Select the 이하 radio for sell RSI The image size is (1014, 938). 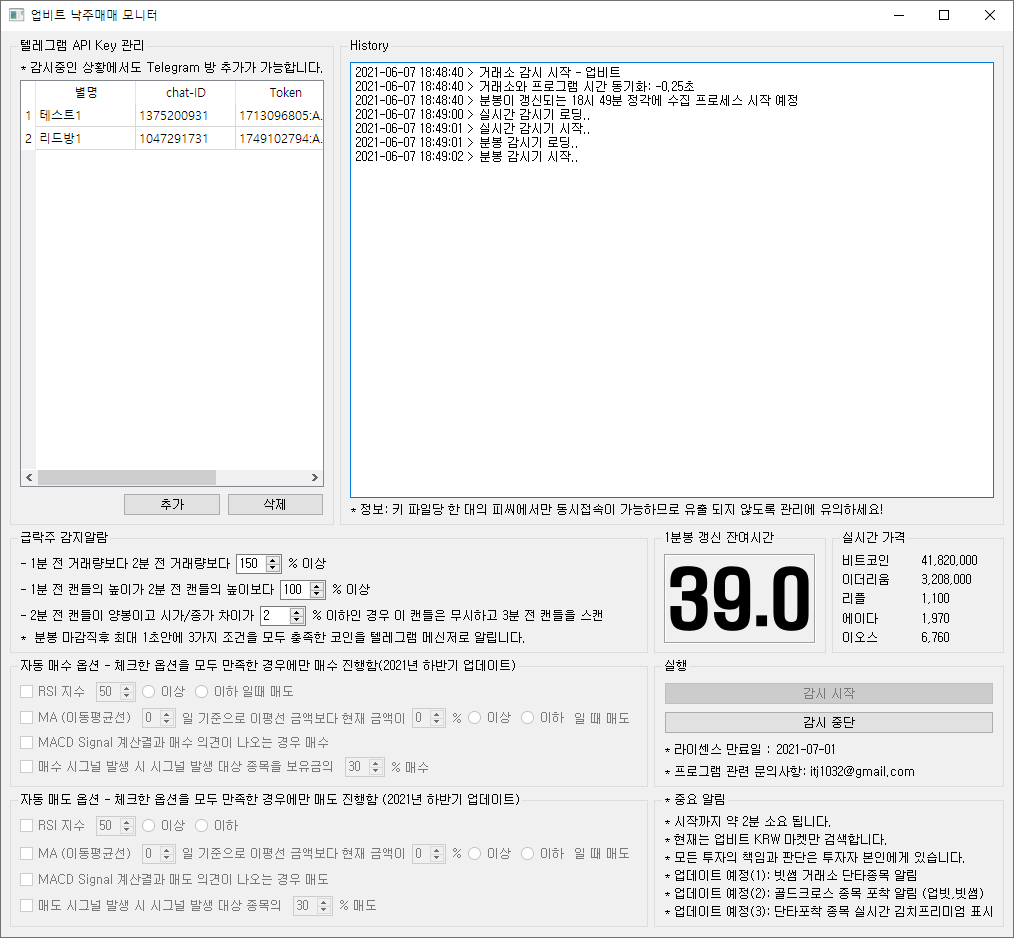coord(203,826)
